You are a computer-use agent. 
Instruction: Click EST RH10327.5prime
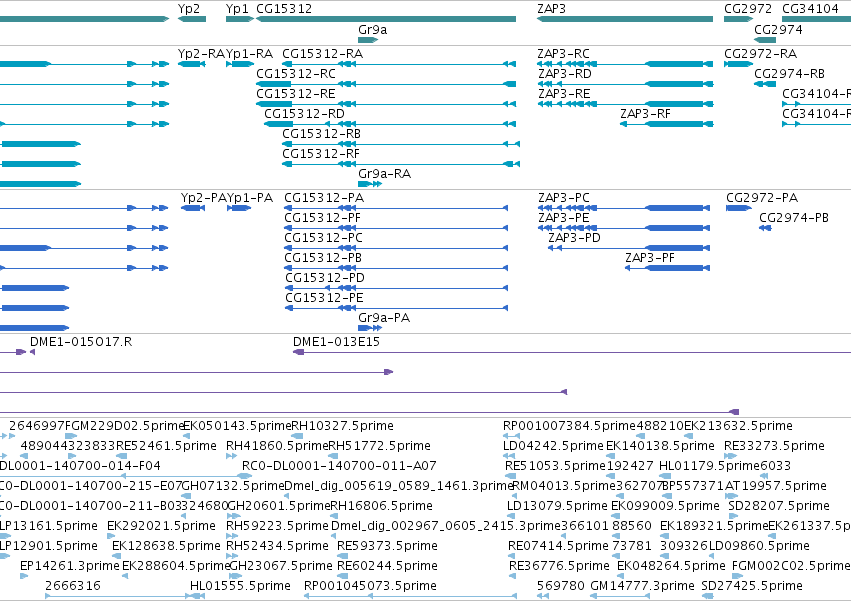342,426
